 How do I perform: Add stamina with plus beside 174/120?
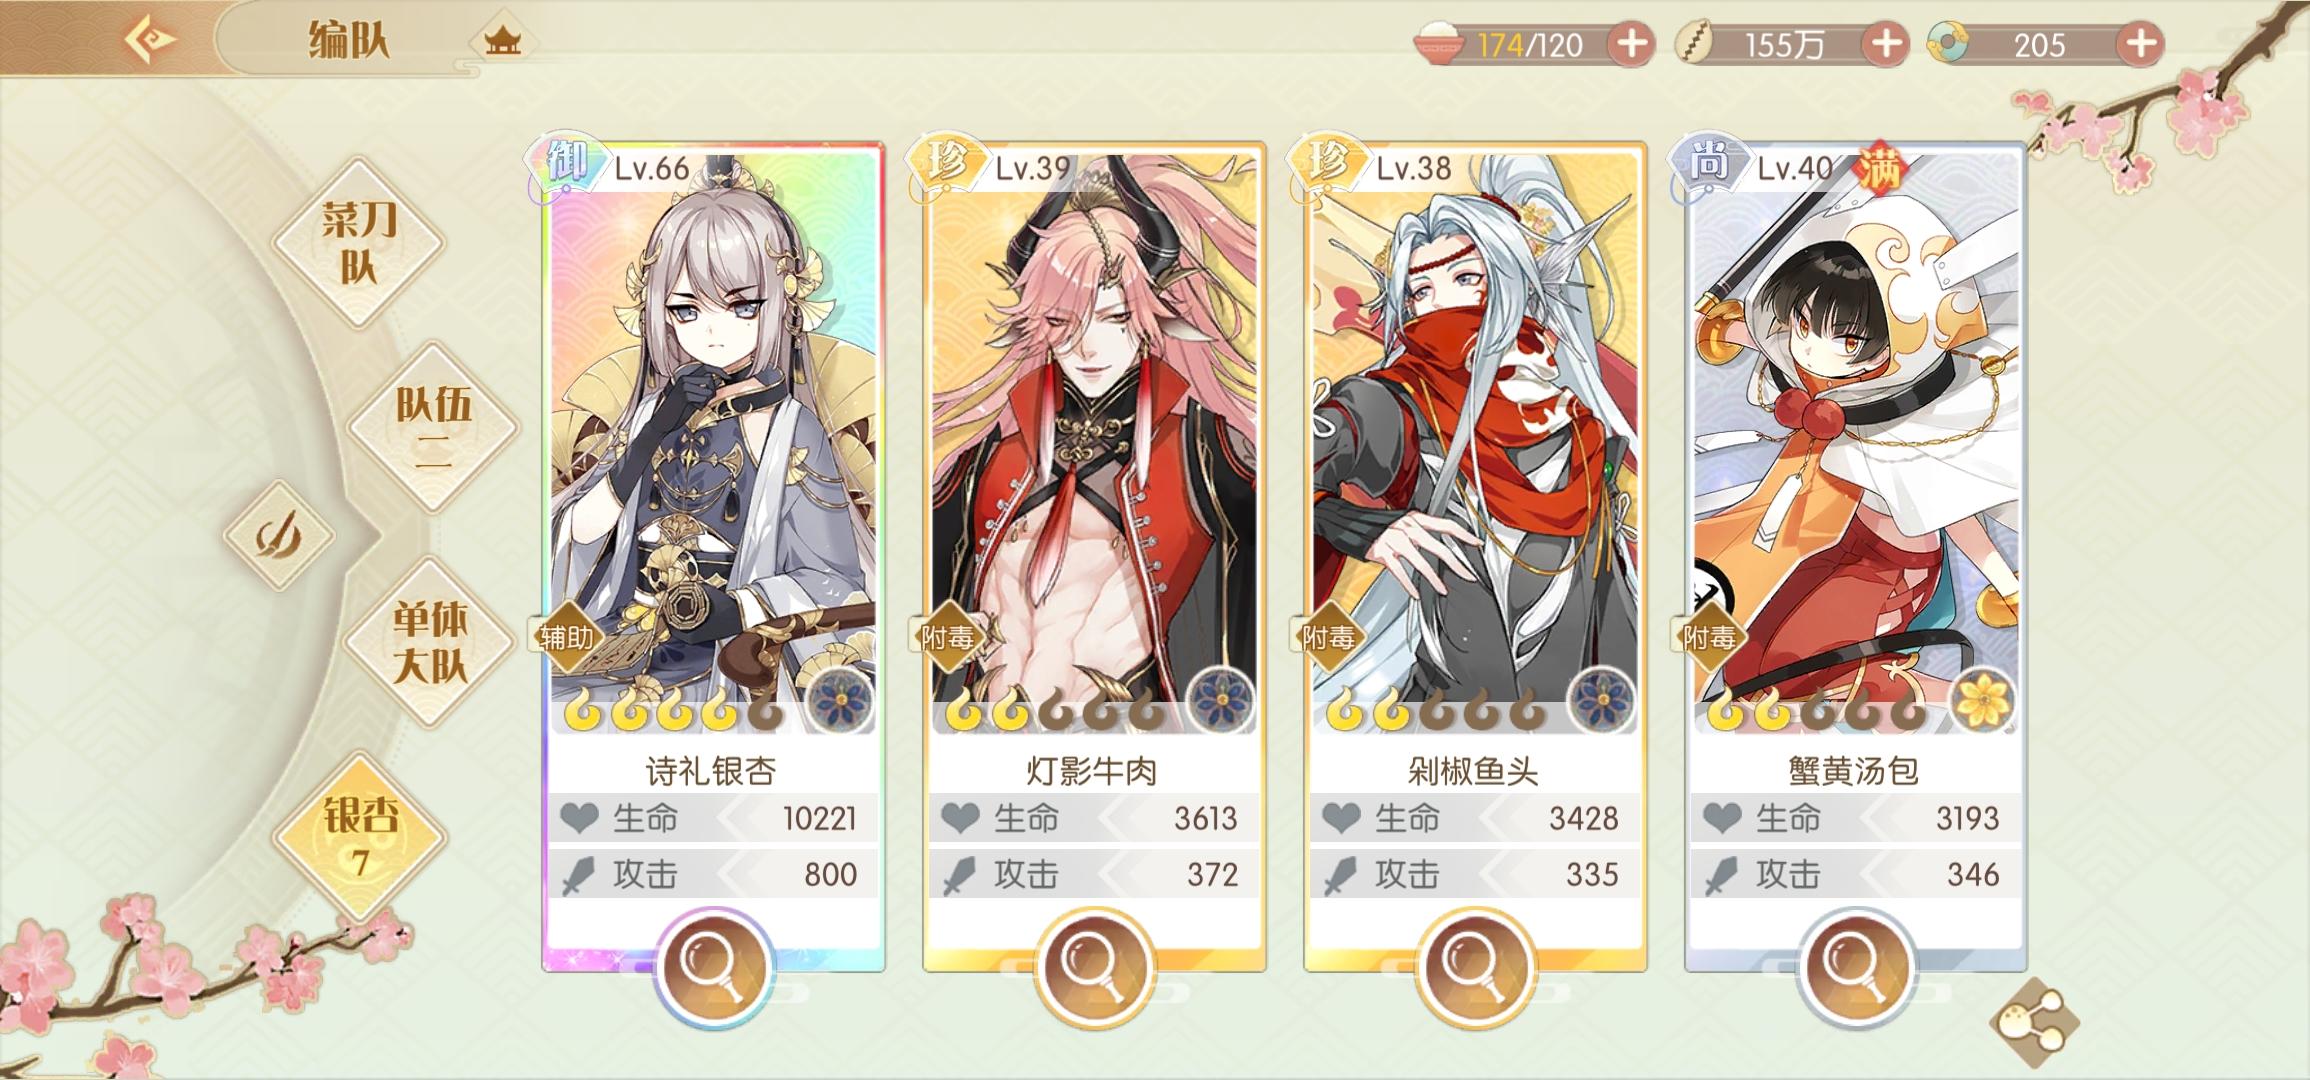click(1631, 44)
